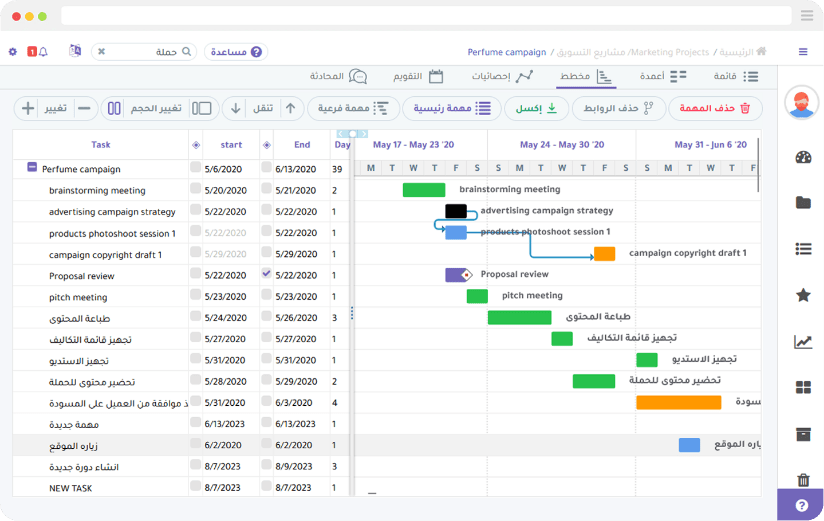
Task: Click start column diamond header icon
Action: point(196,145)
